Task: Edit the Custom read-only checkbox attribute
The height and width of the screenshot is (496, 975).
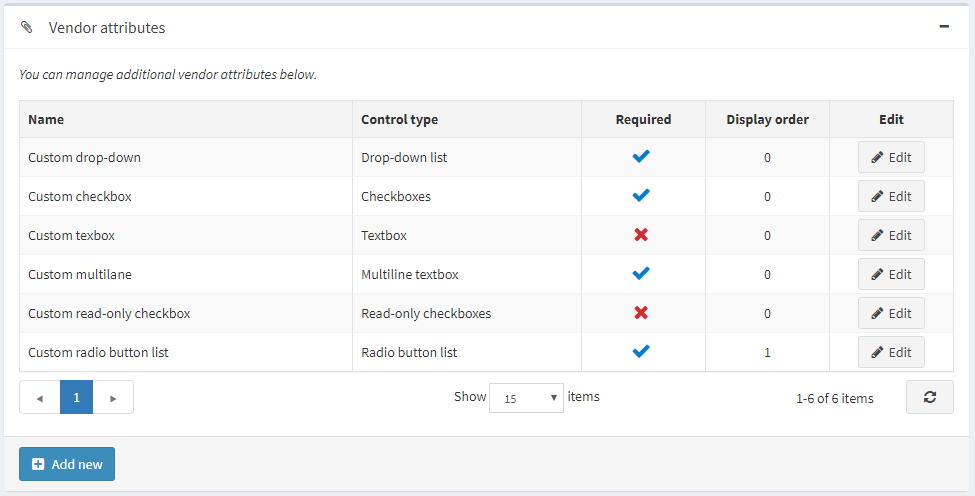Action: tap(891, 314)
